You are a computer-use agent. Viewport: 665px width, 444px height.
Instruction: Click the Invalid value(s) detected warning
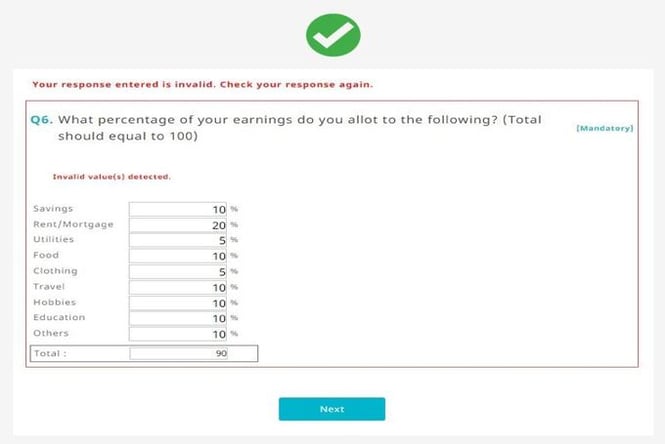[x=112, y=176]
